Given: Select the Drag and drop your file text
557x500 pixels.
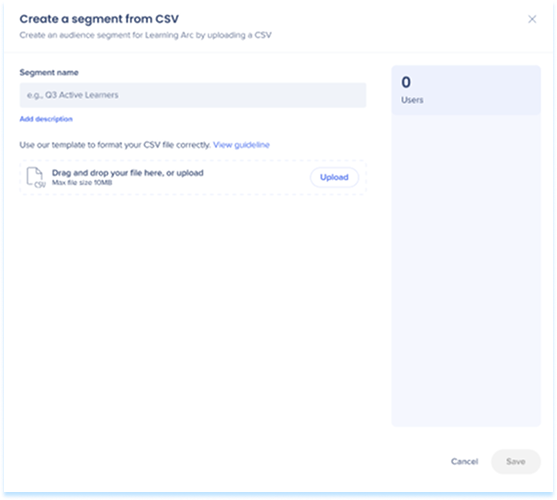Looking at the screenshot, I should 128,173.
